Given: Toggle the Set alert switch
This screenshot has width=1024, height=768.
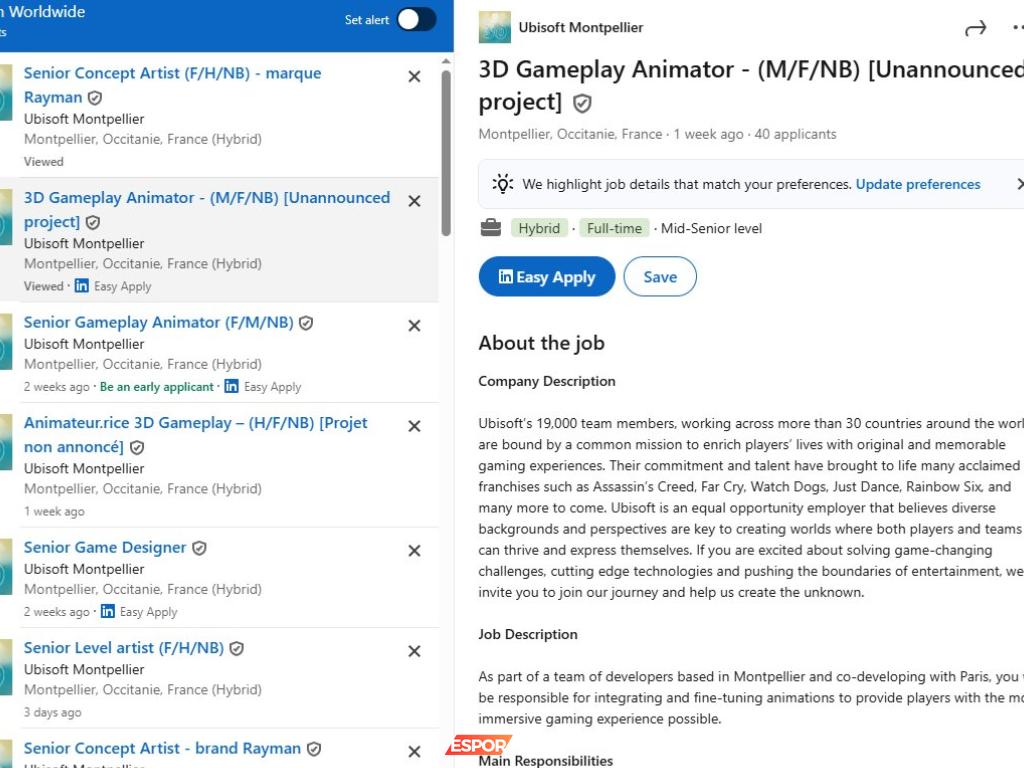Looking at the screenshot, I should pyautogui.click(x=416, y=20).
